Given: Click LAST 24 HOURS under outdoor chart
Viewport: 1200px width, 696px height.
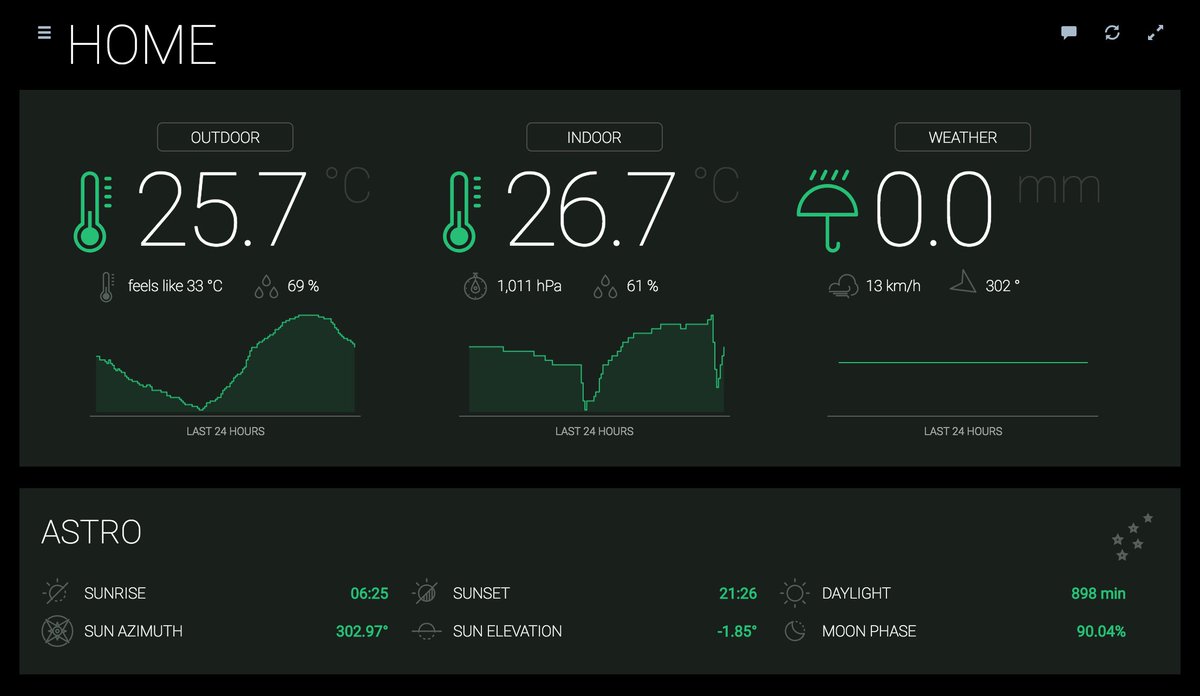Looking at the screenshot, I should tap(225, 432).
